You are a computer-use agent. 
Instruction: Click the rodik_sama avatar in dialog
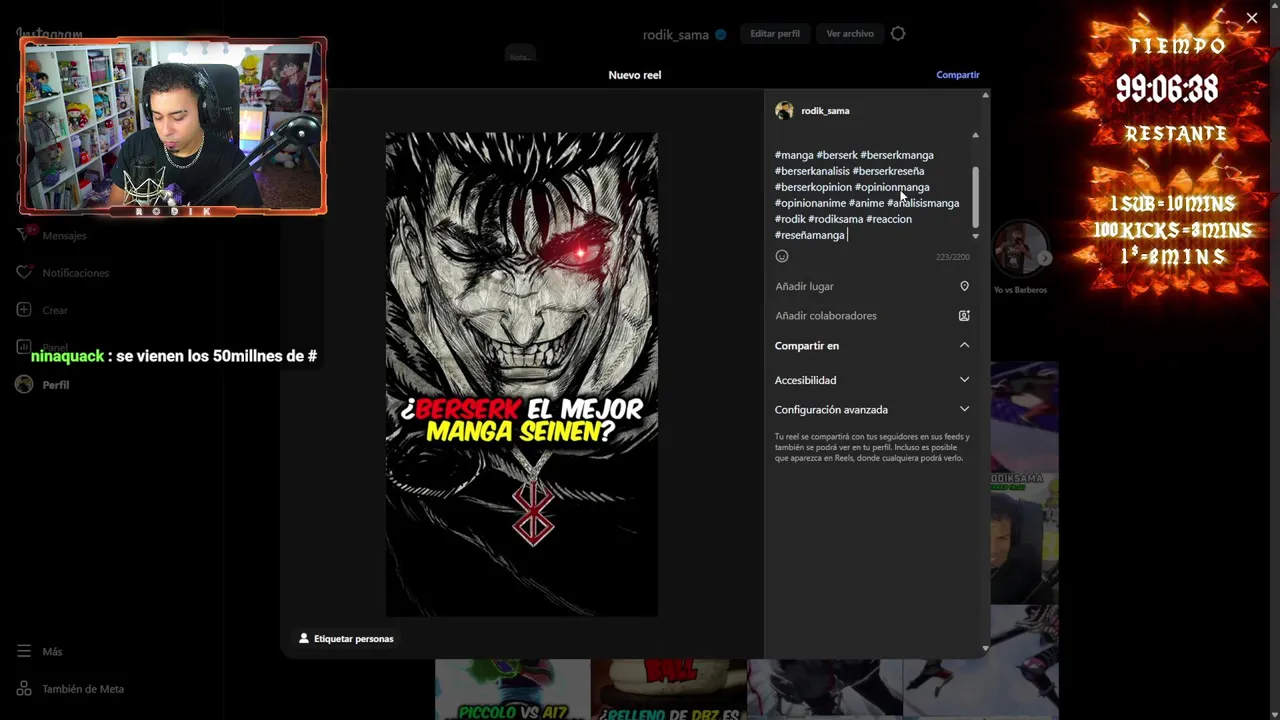[784, 111]
